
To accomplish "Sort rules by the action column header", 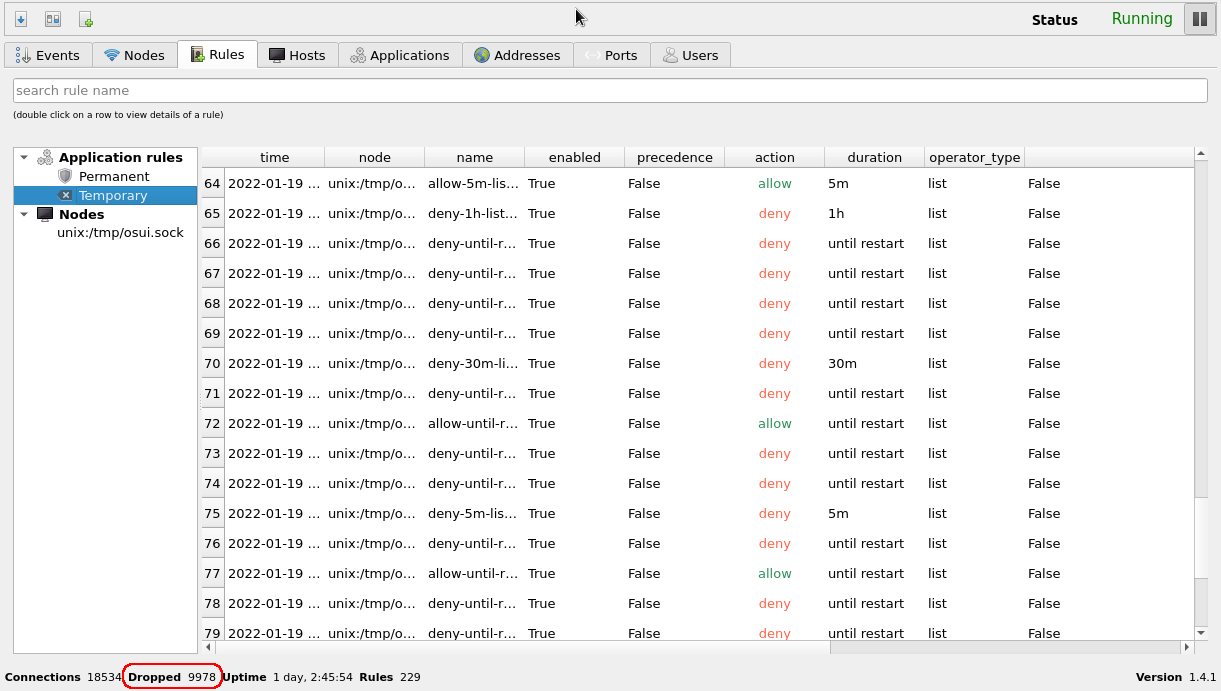I will [775, 157].
